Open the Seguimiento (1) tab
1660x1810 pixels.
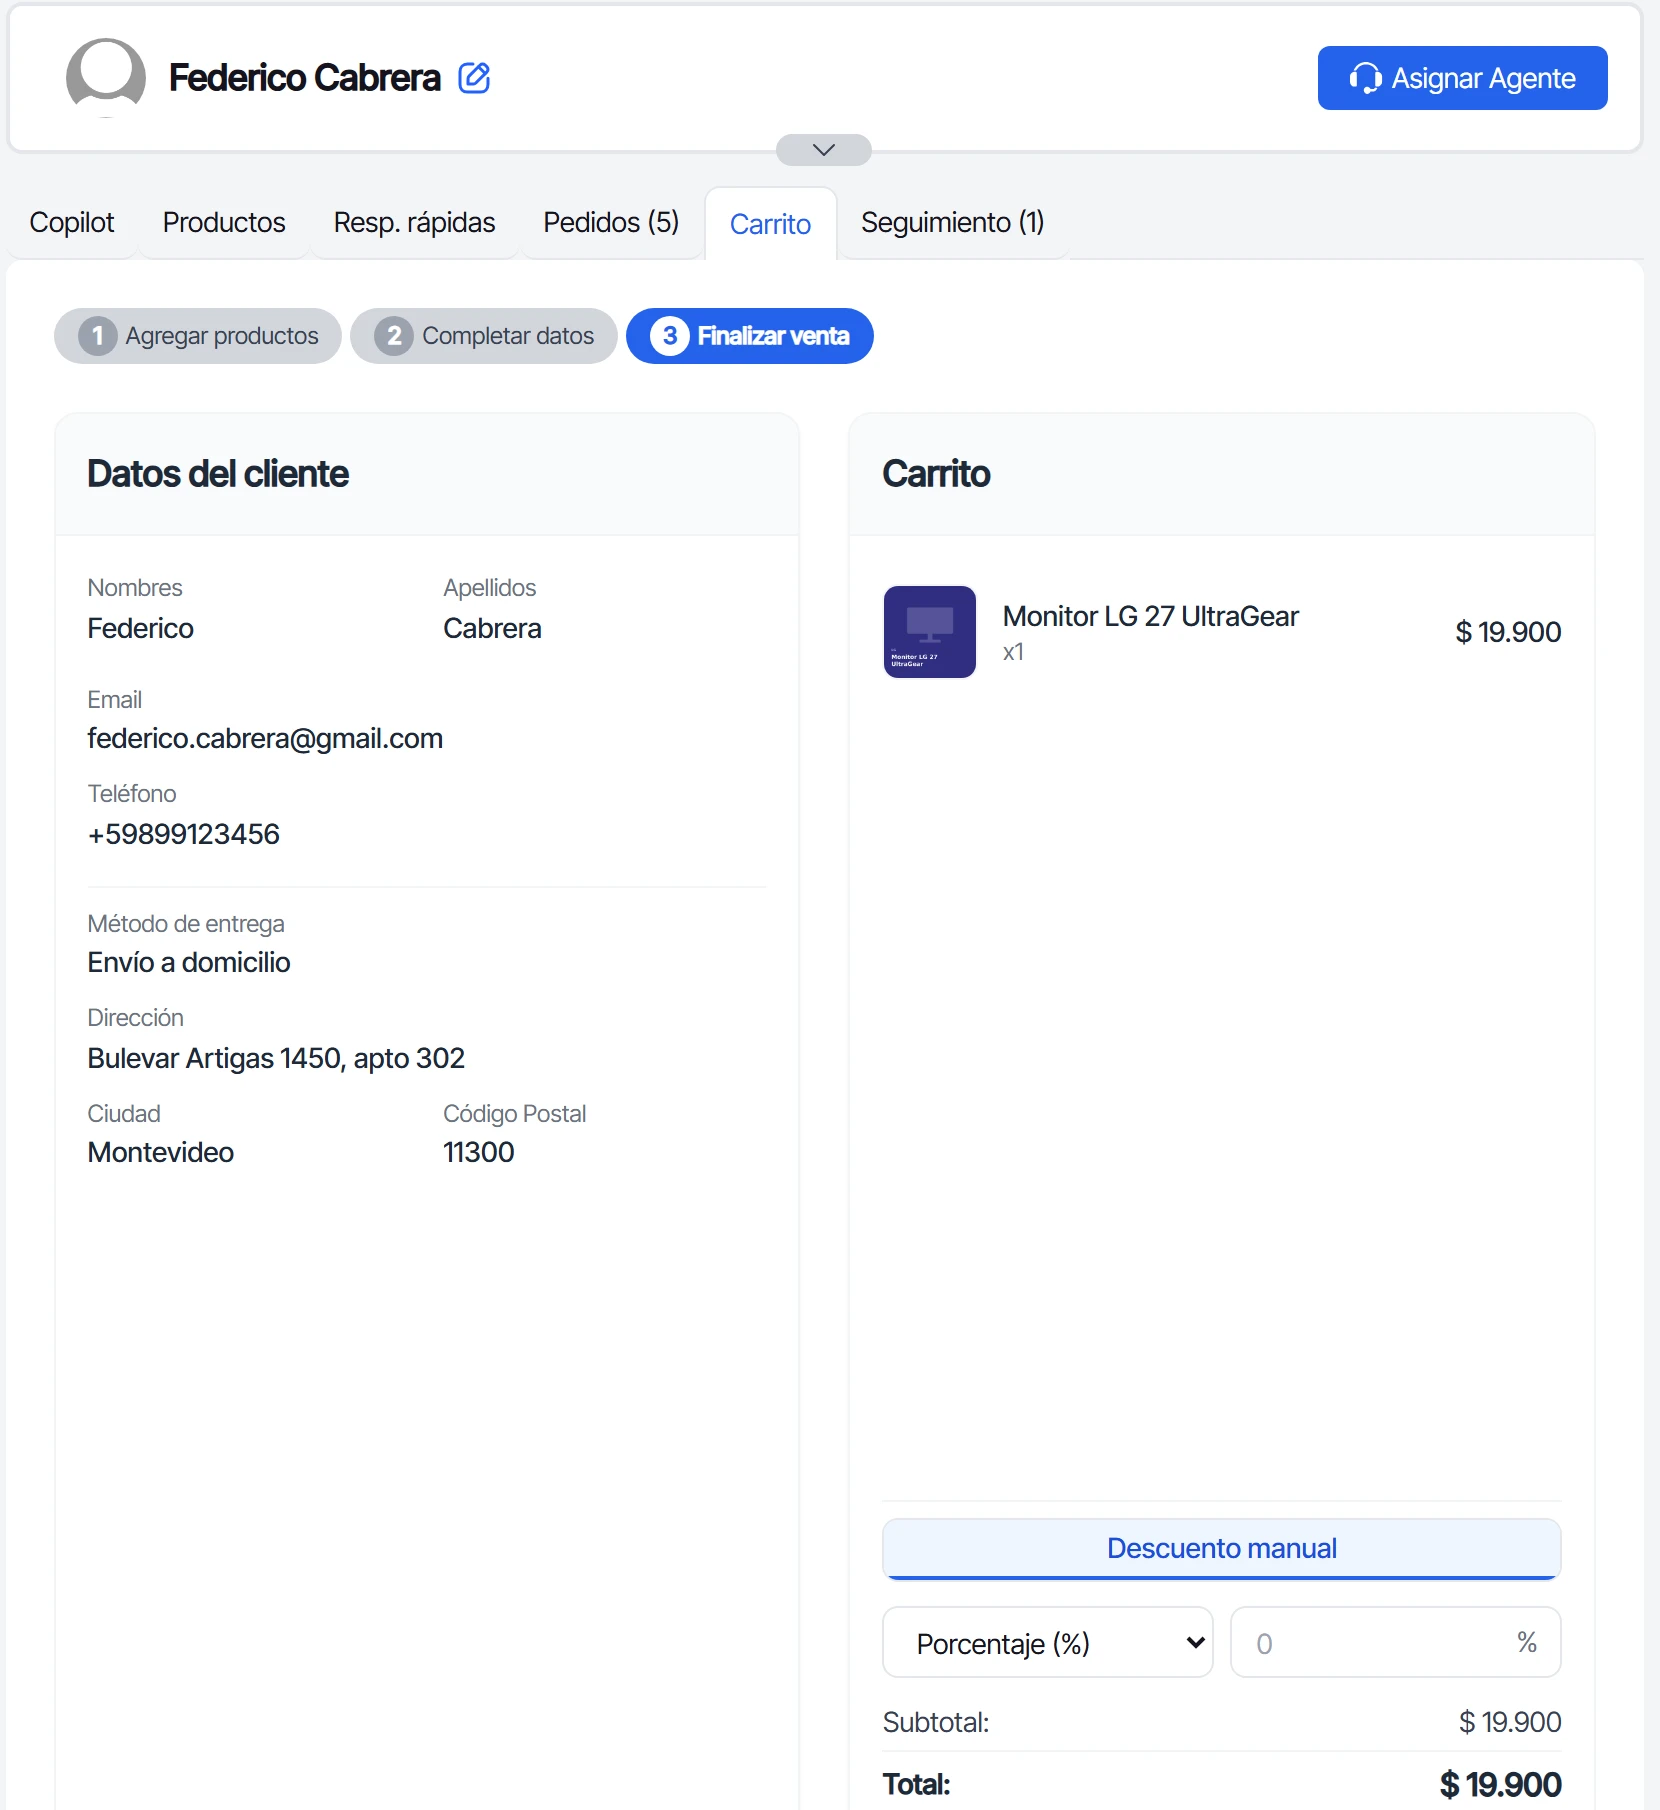[x=952, y=222]
